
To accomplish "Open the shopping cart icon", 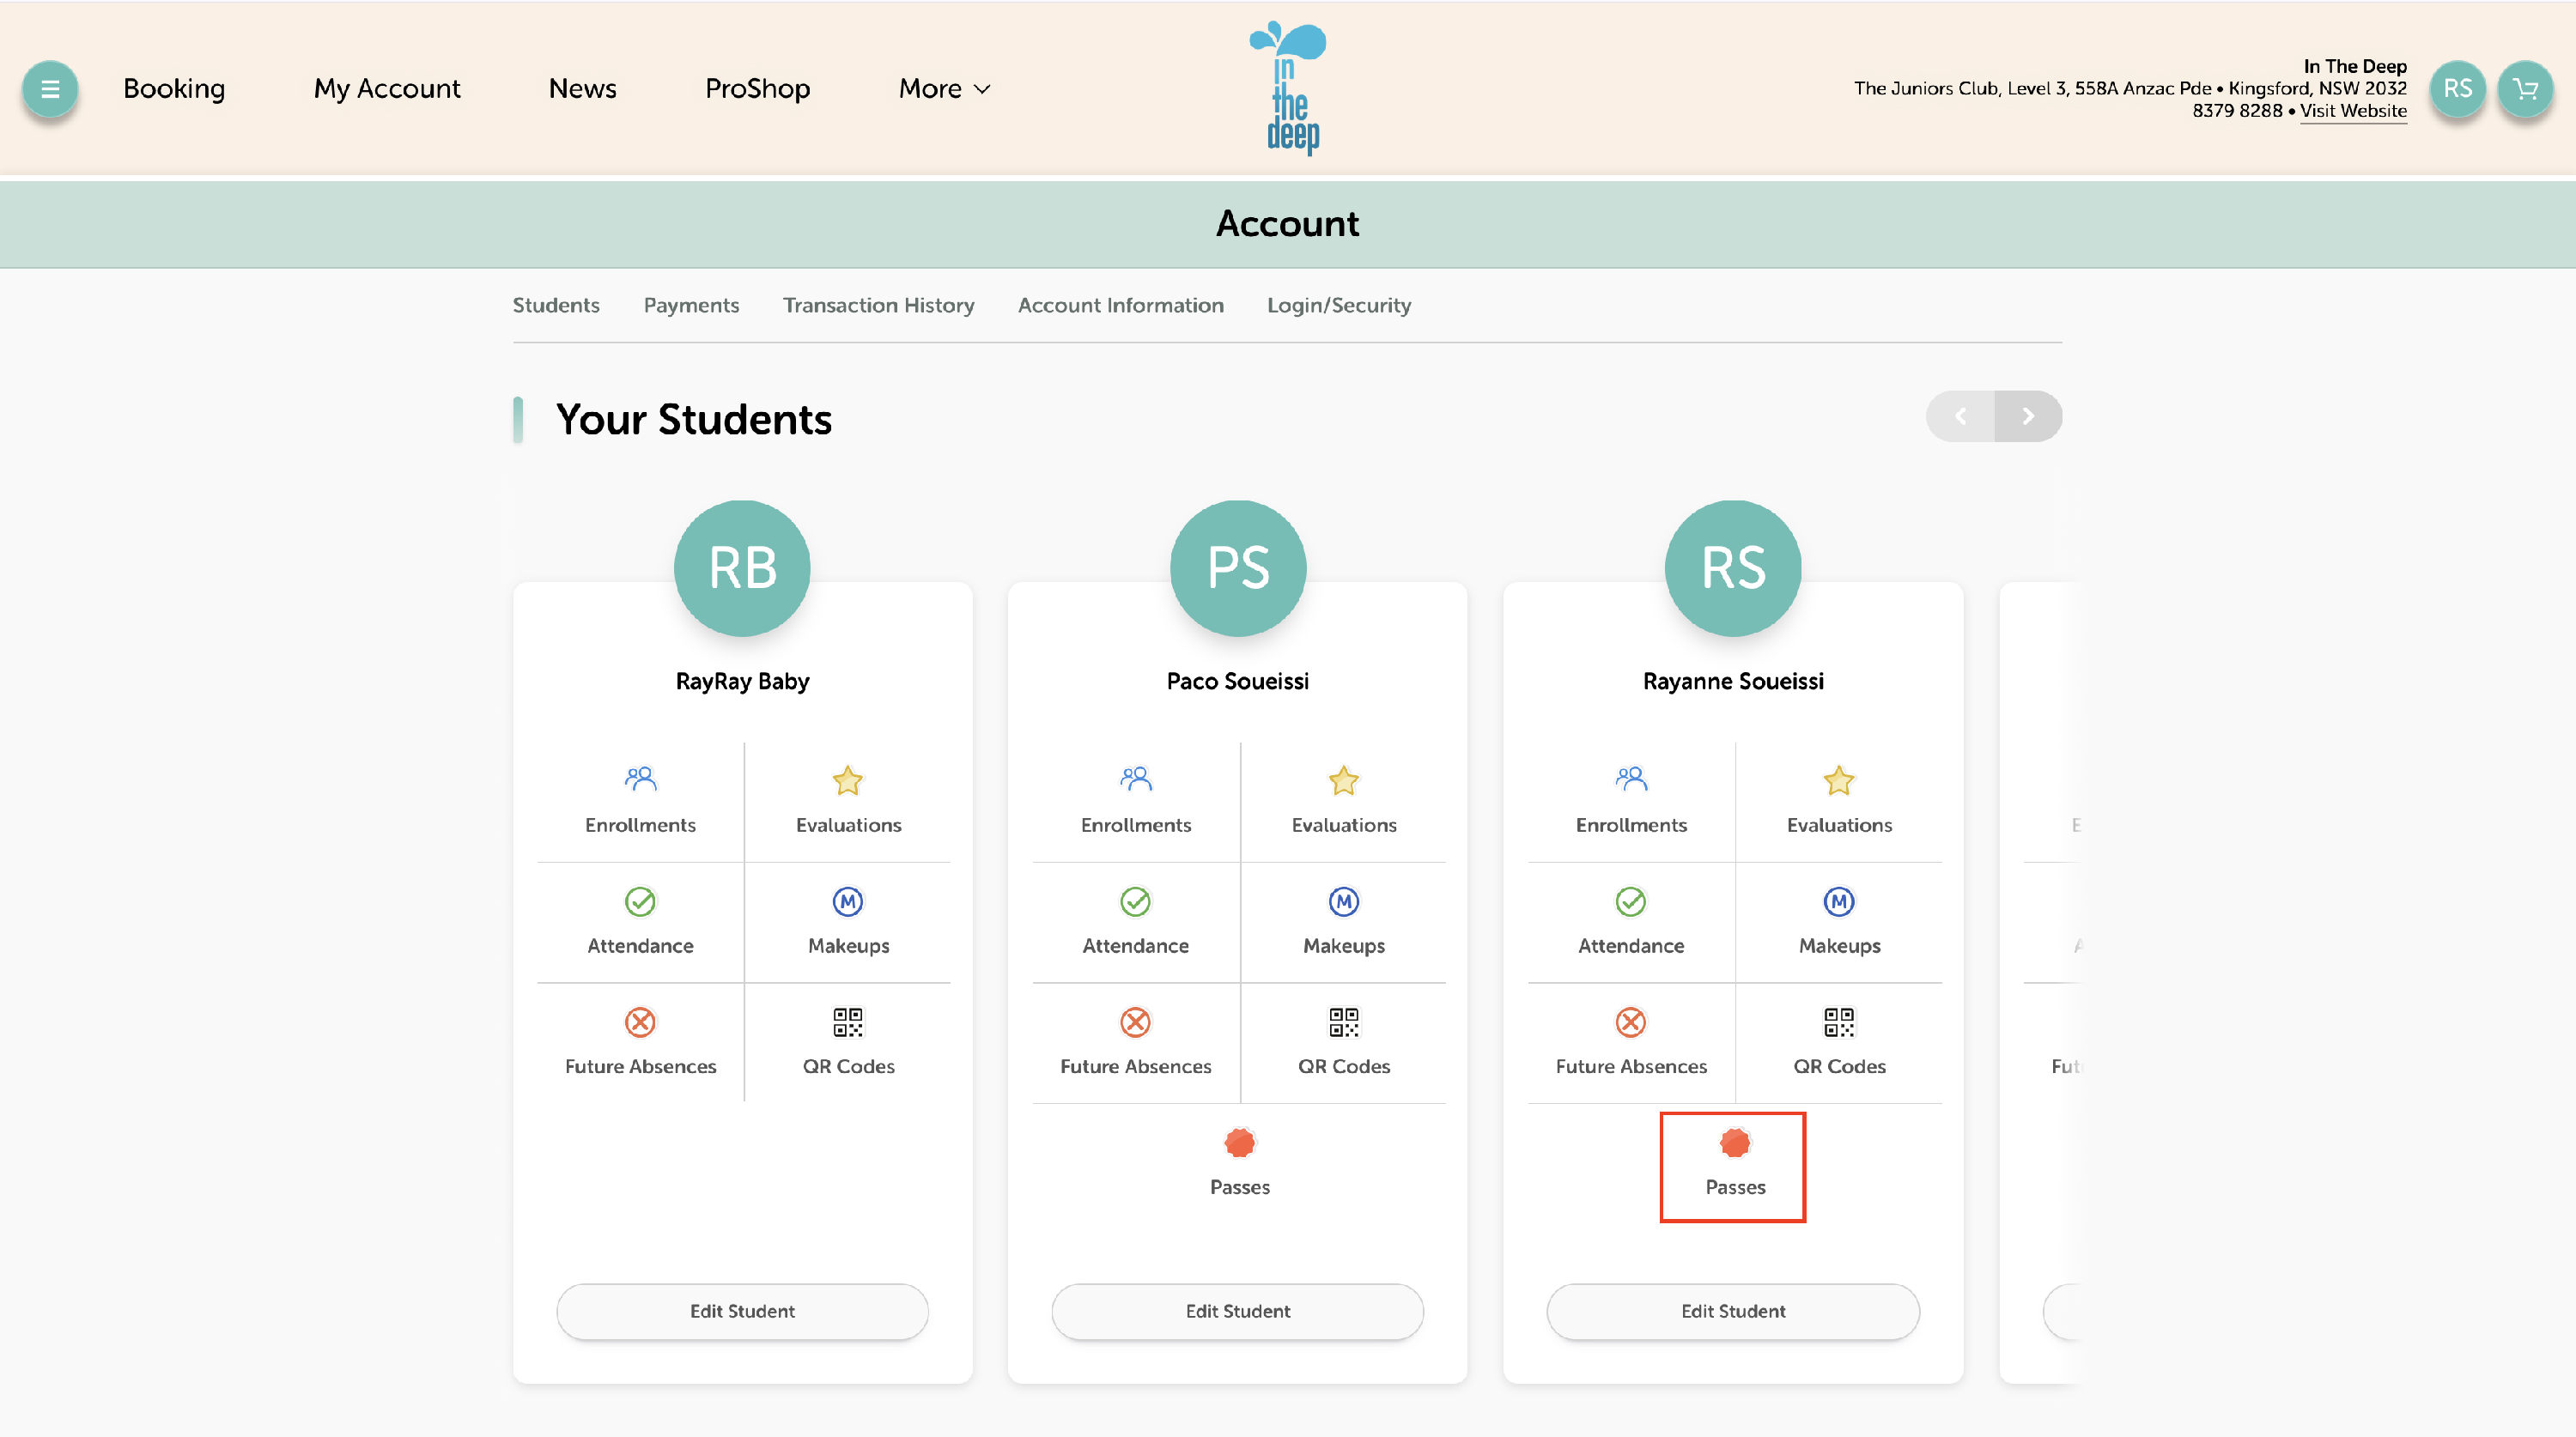I will pyautogui.click(x=2525, y=89).
